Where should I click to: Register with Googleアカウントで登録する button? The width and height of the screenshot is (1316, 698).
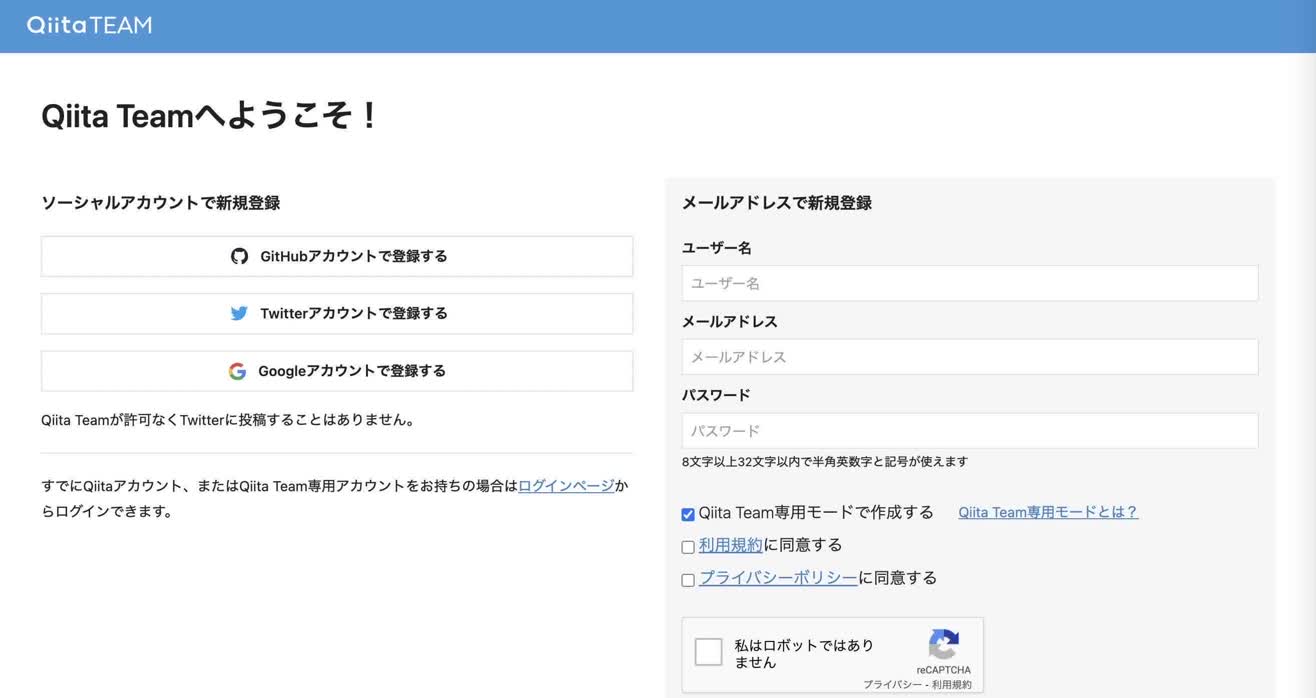tap(337, 371)
